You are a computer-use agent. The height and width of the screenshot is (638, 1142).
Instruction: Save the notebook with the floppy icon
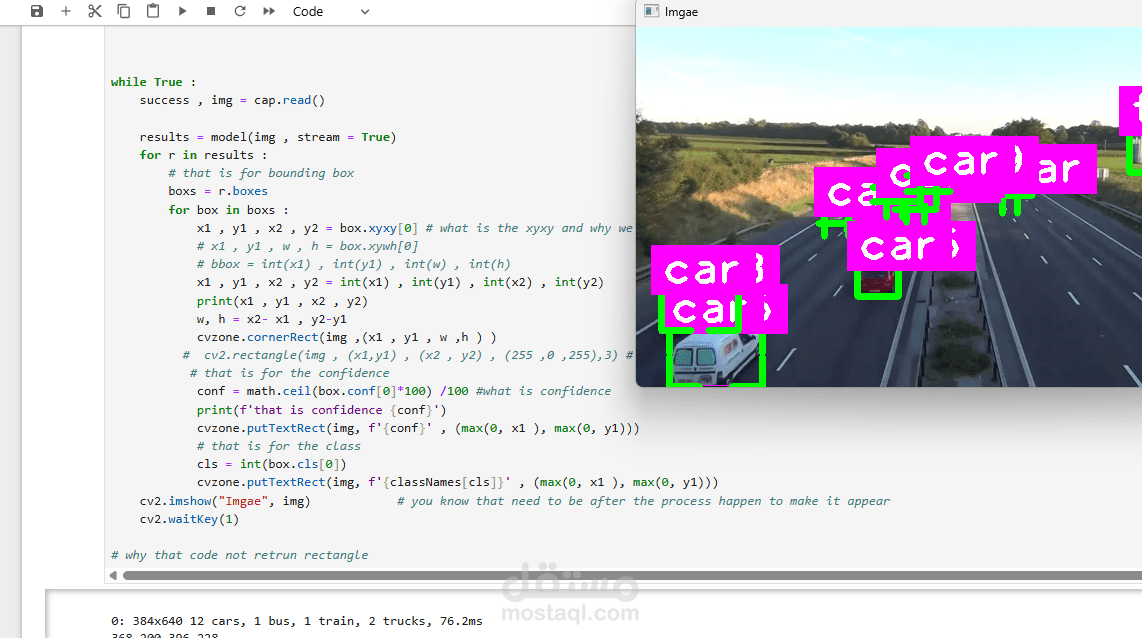36,11
